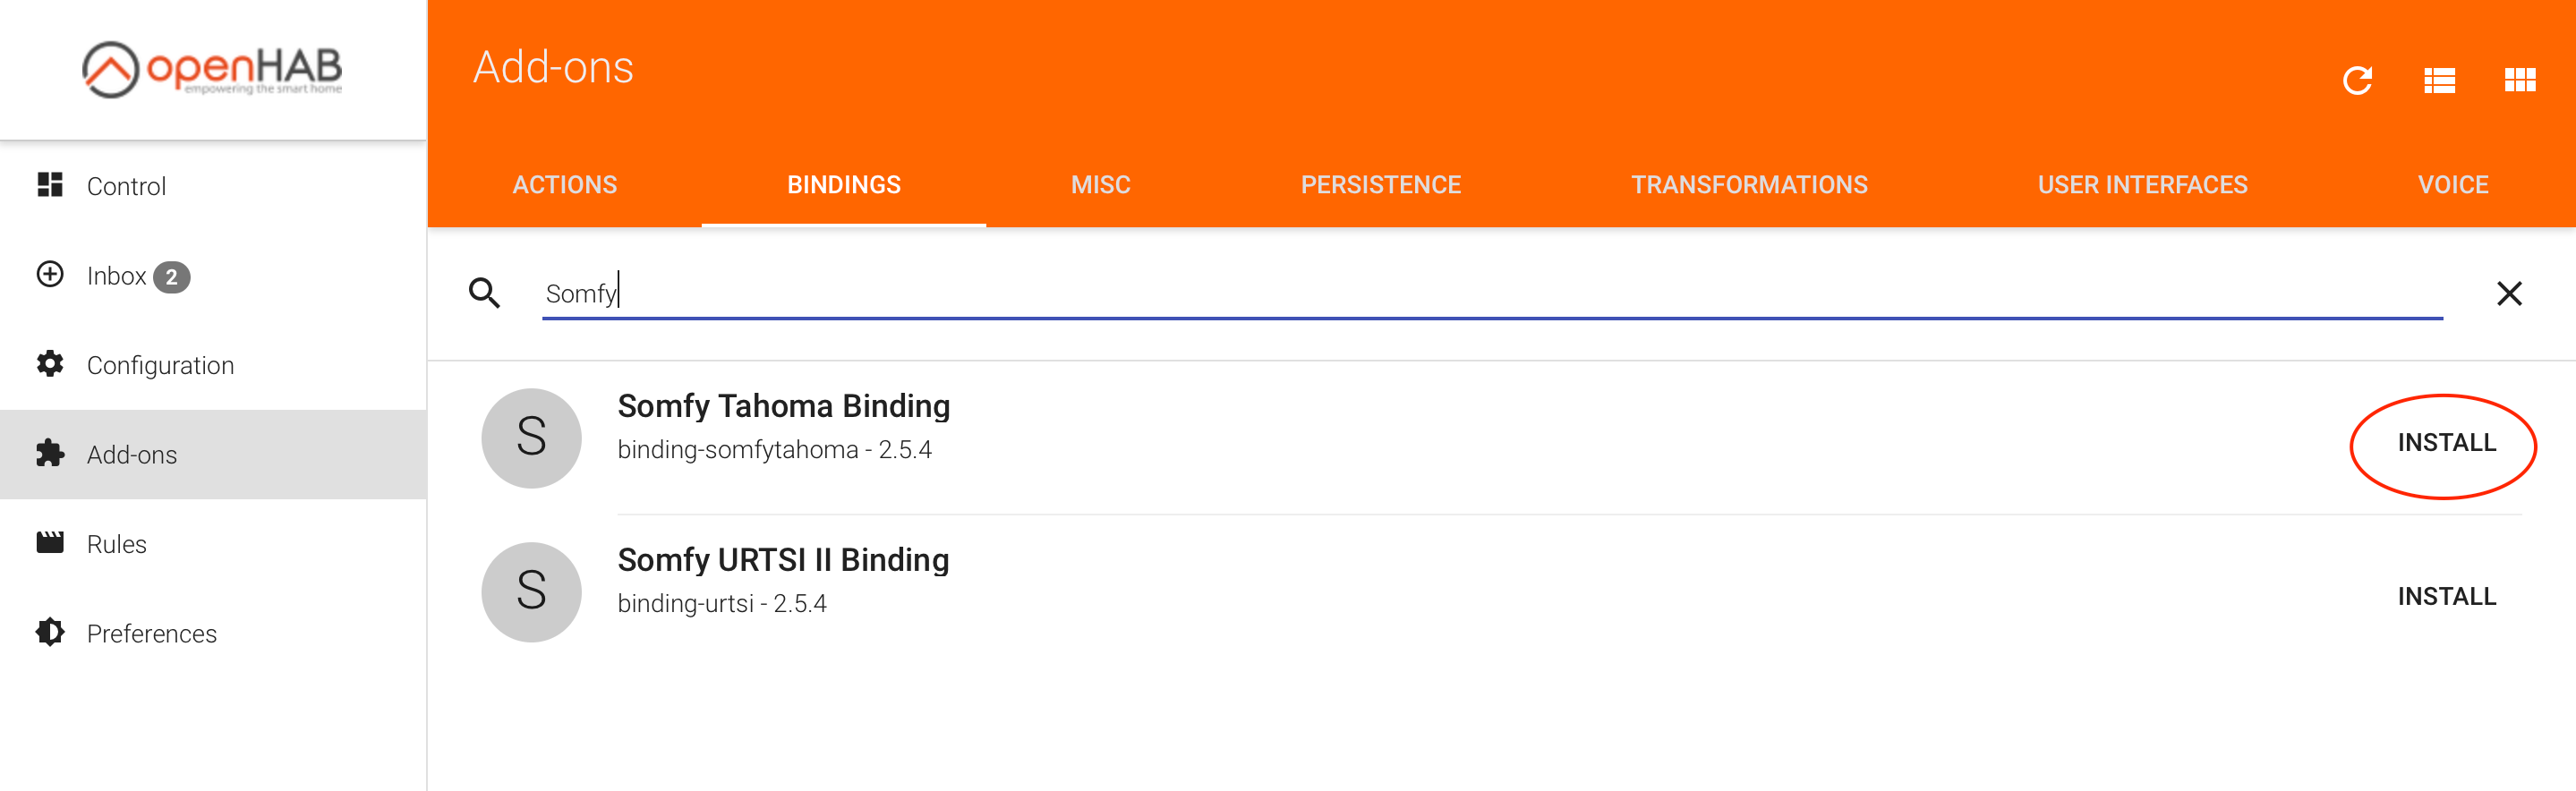Install the Somfy URTSI II Binding
This screenshot has width=2576, height=791.
[2446, 597]
